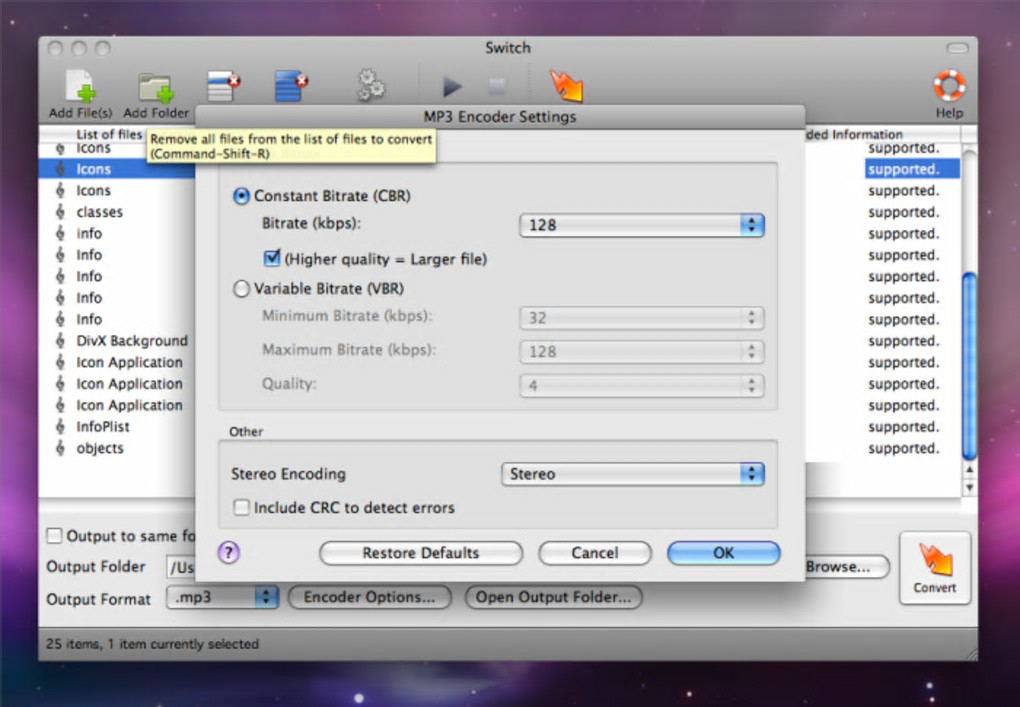
Task: Click the large Convert button at bottom right
Action: pyautogui.click(x=935, y=568)
